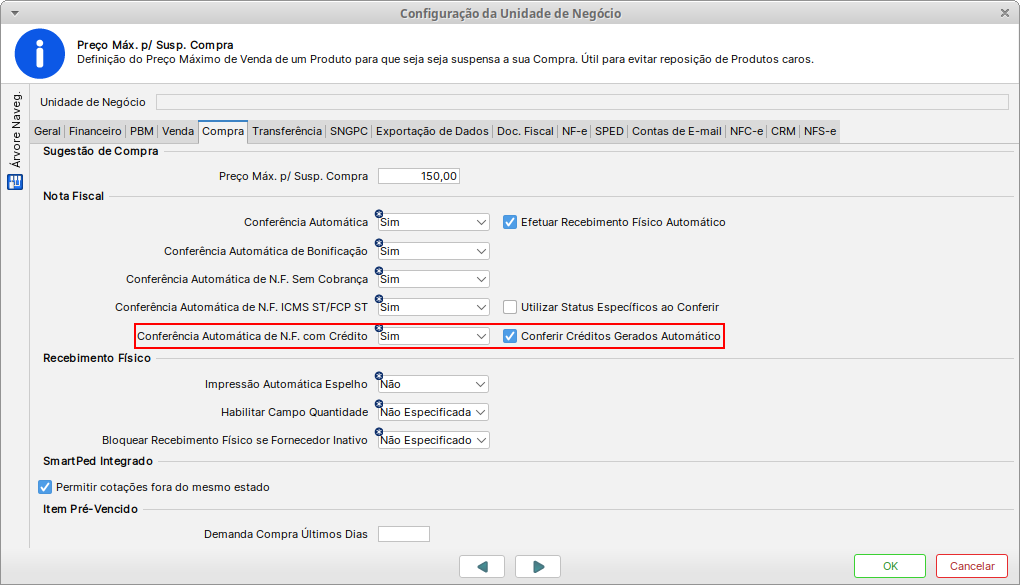Uncheck Efetuar Recebimento Físico Automático
The height and width of the screenshot is (585, 1020).
point(509,222)
